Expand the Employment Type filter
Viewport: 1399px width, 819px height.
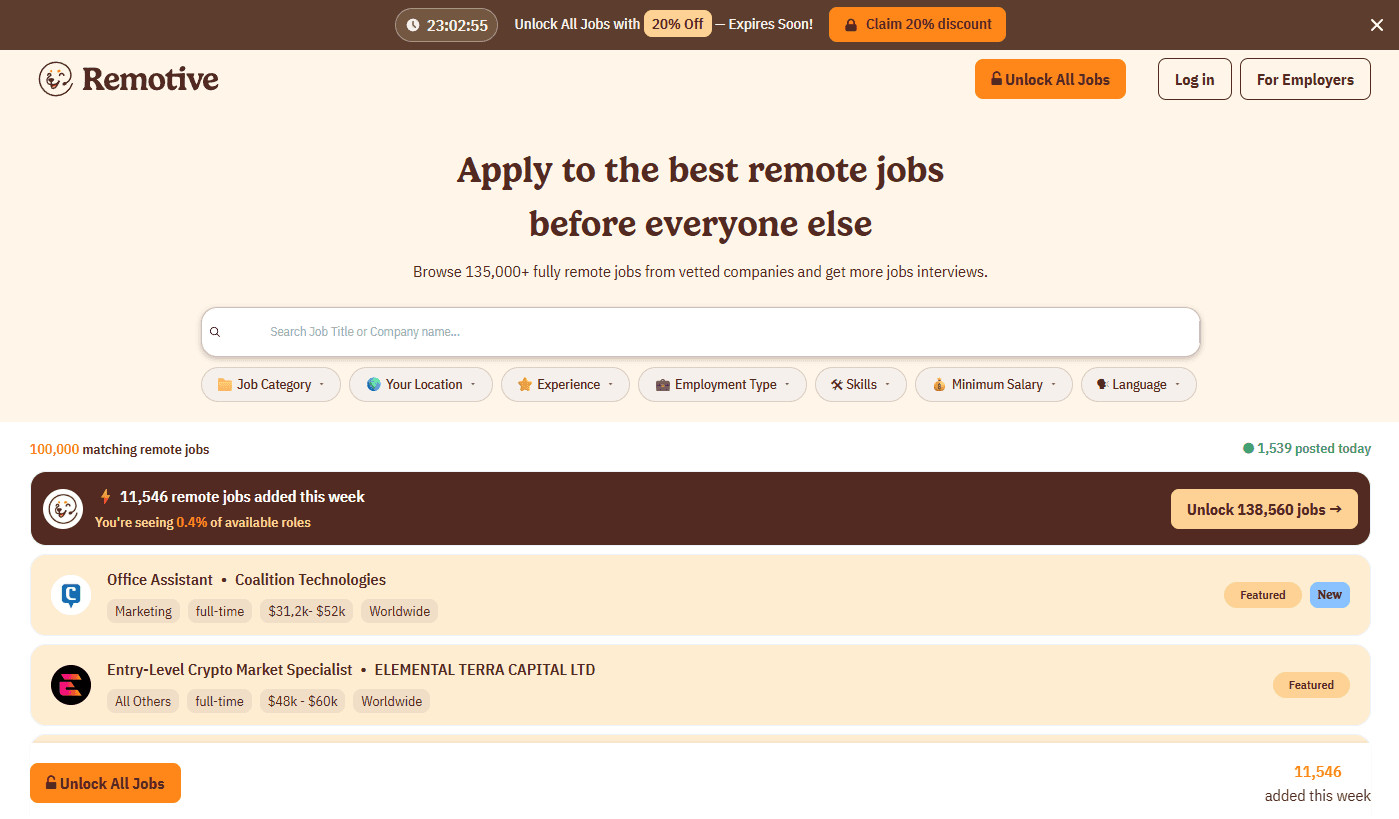coord(722,385)
